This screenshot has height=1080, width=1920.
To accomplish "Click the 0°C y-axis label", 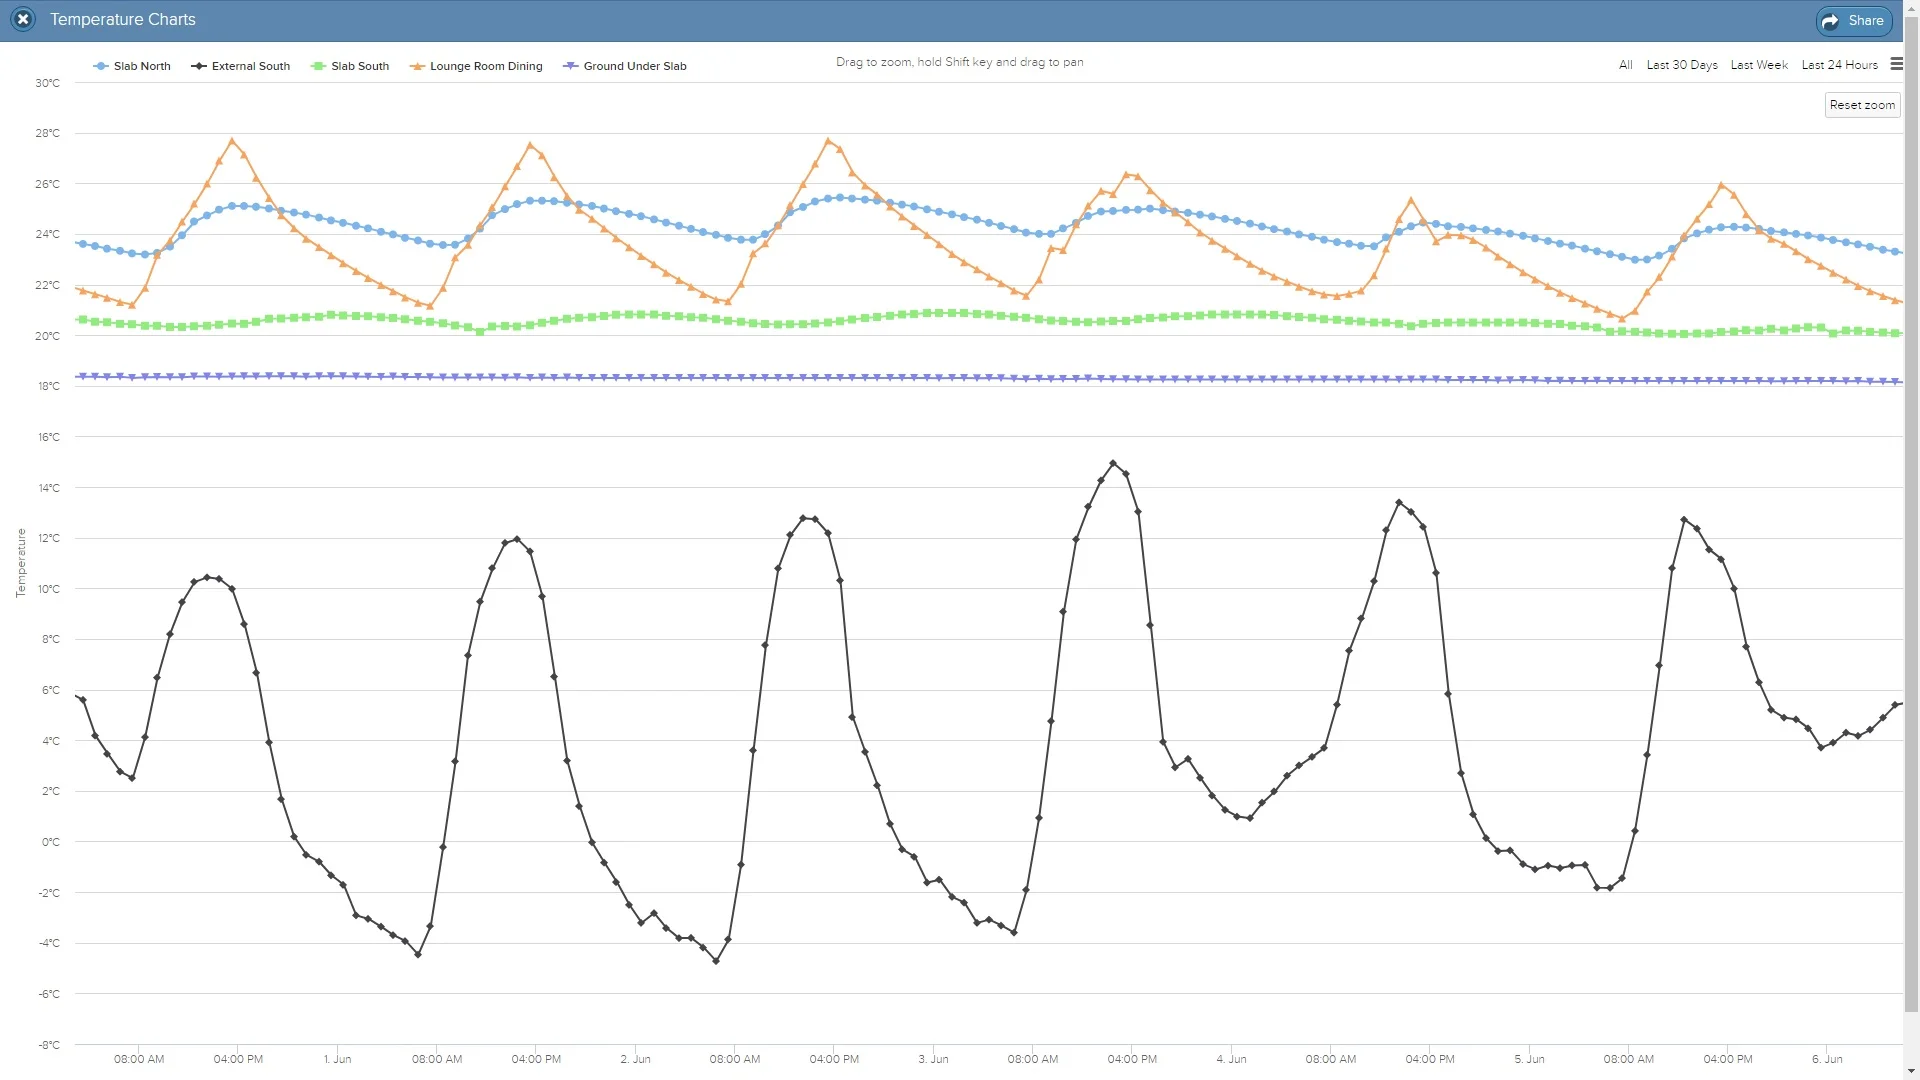I will point(50,842).
